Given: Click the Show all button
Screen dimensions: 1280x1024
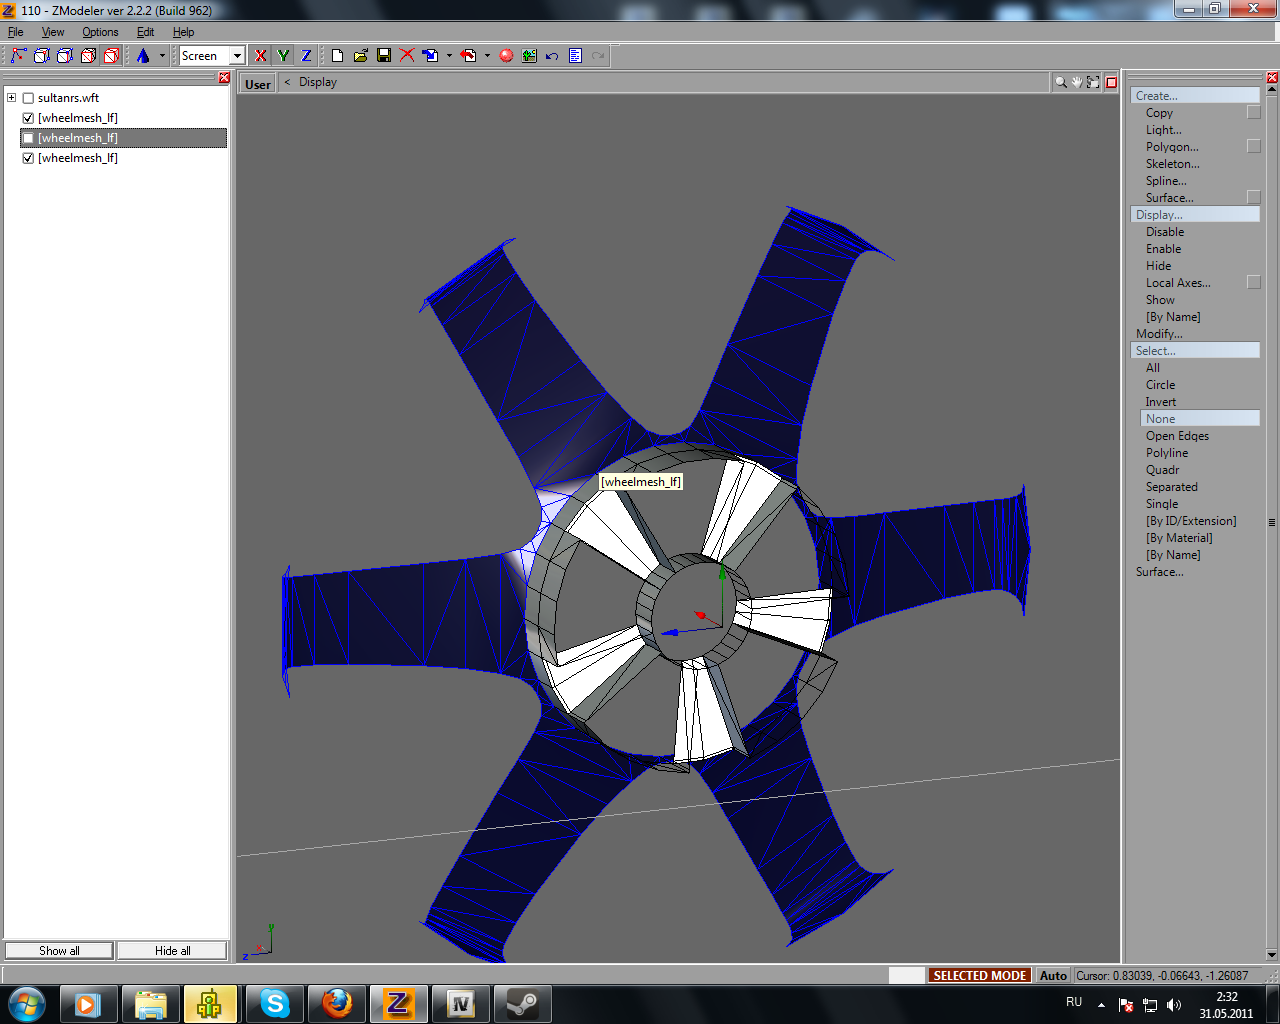Looking at the screenshot, I should click(59, 951).
